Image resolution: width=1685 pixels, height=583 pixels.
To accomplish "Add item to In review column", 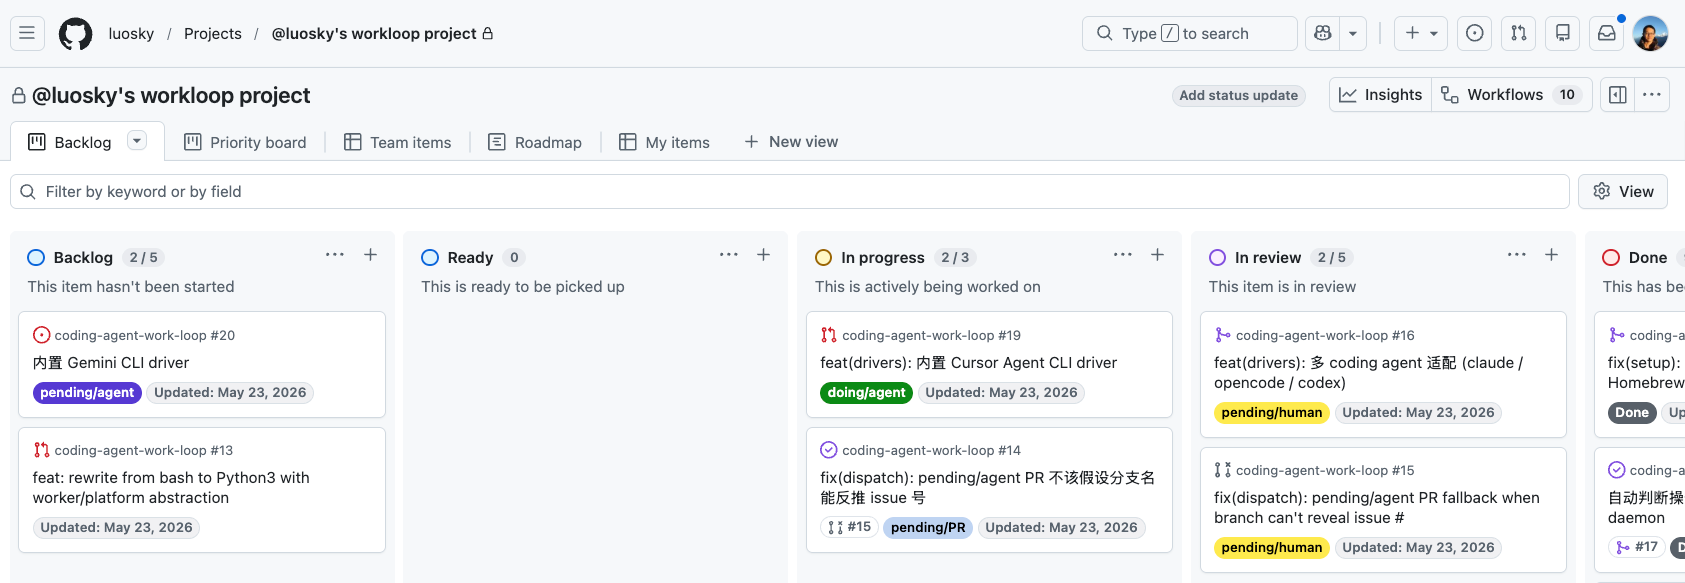I will click(1551, 255).
